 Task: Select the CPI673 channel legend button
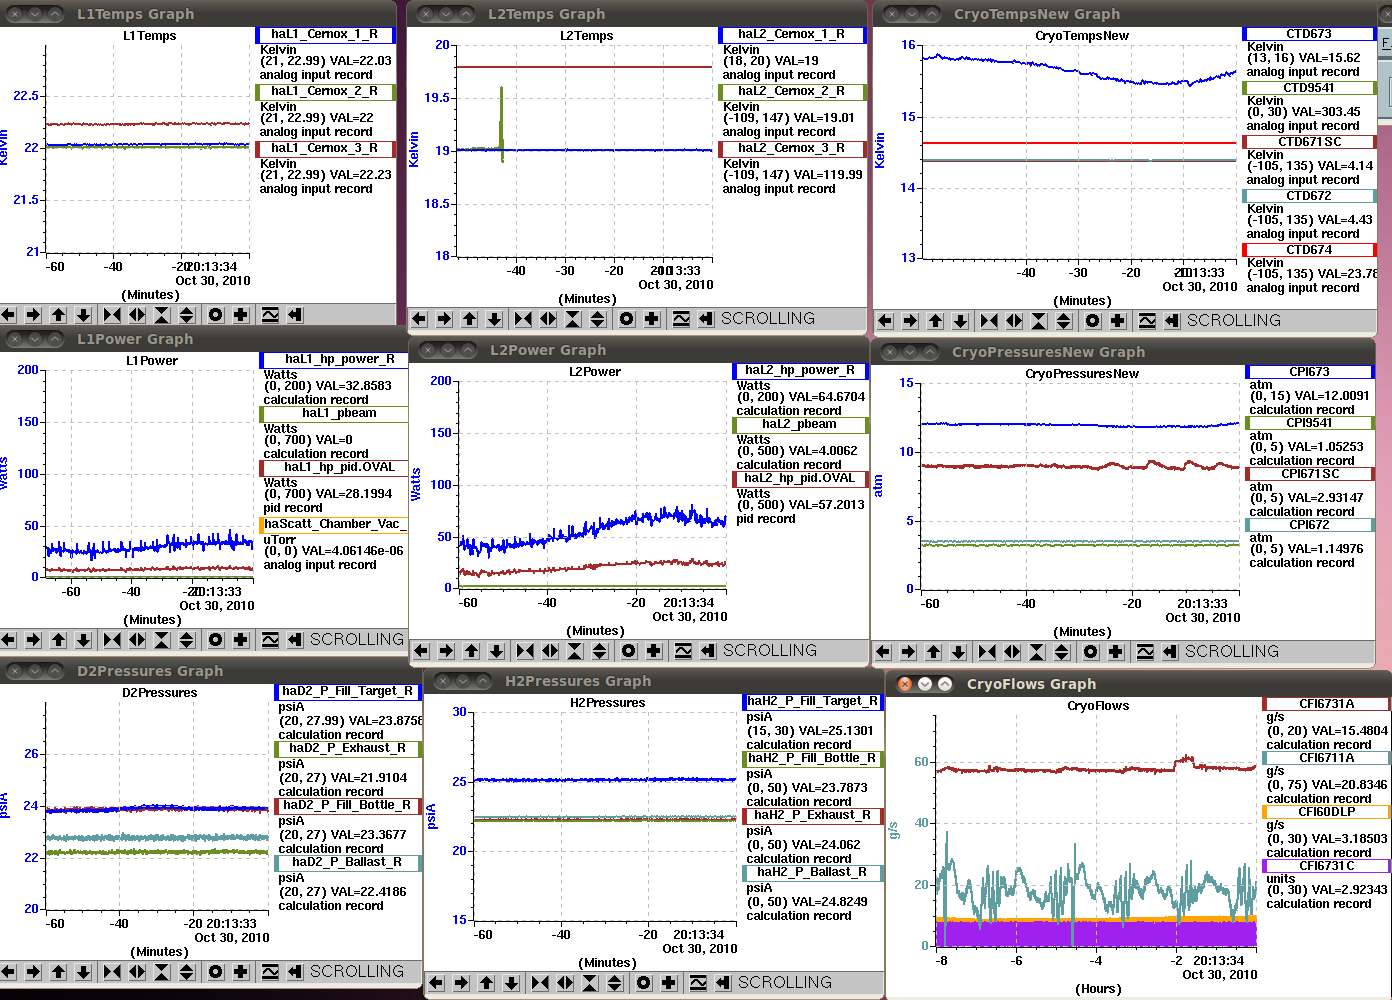coord(1309,373)
